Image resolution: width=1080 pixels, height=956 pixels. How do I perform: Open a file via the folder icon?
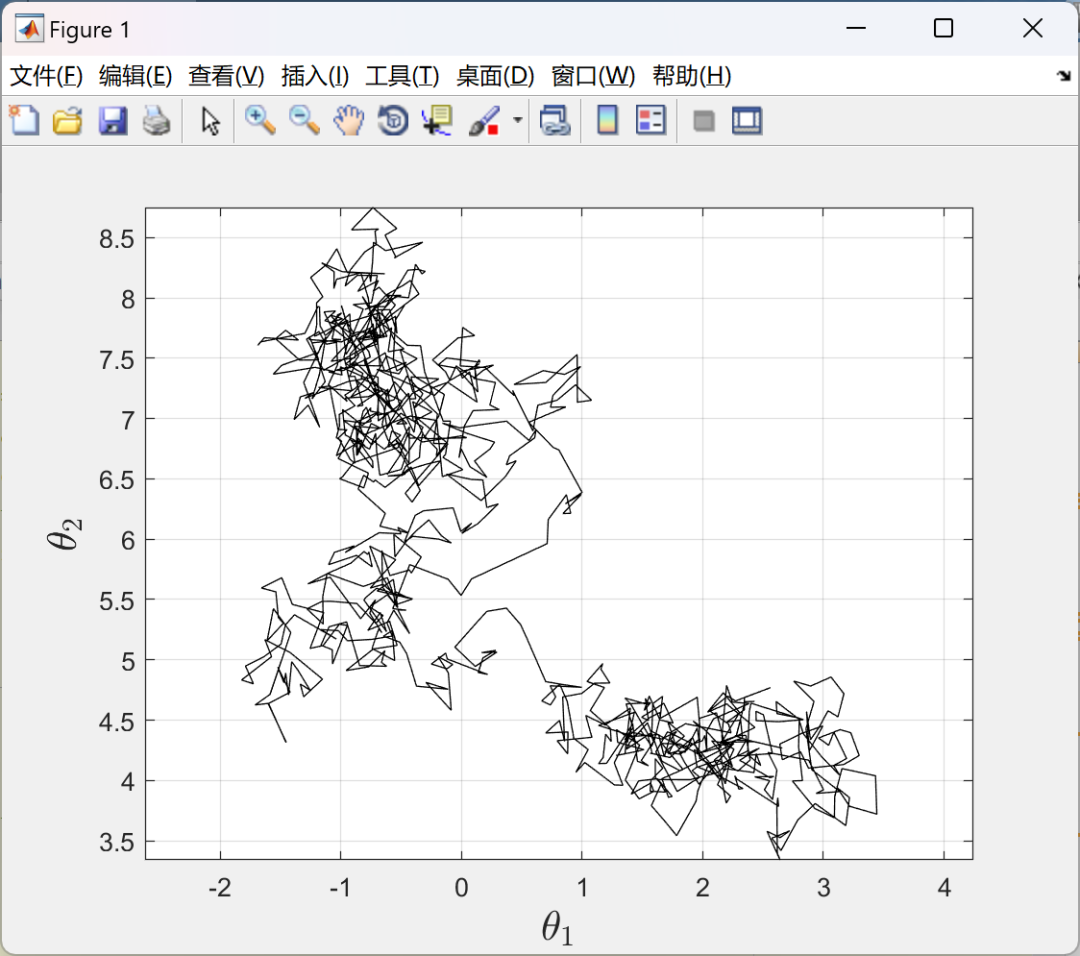tap(68, 121)
